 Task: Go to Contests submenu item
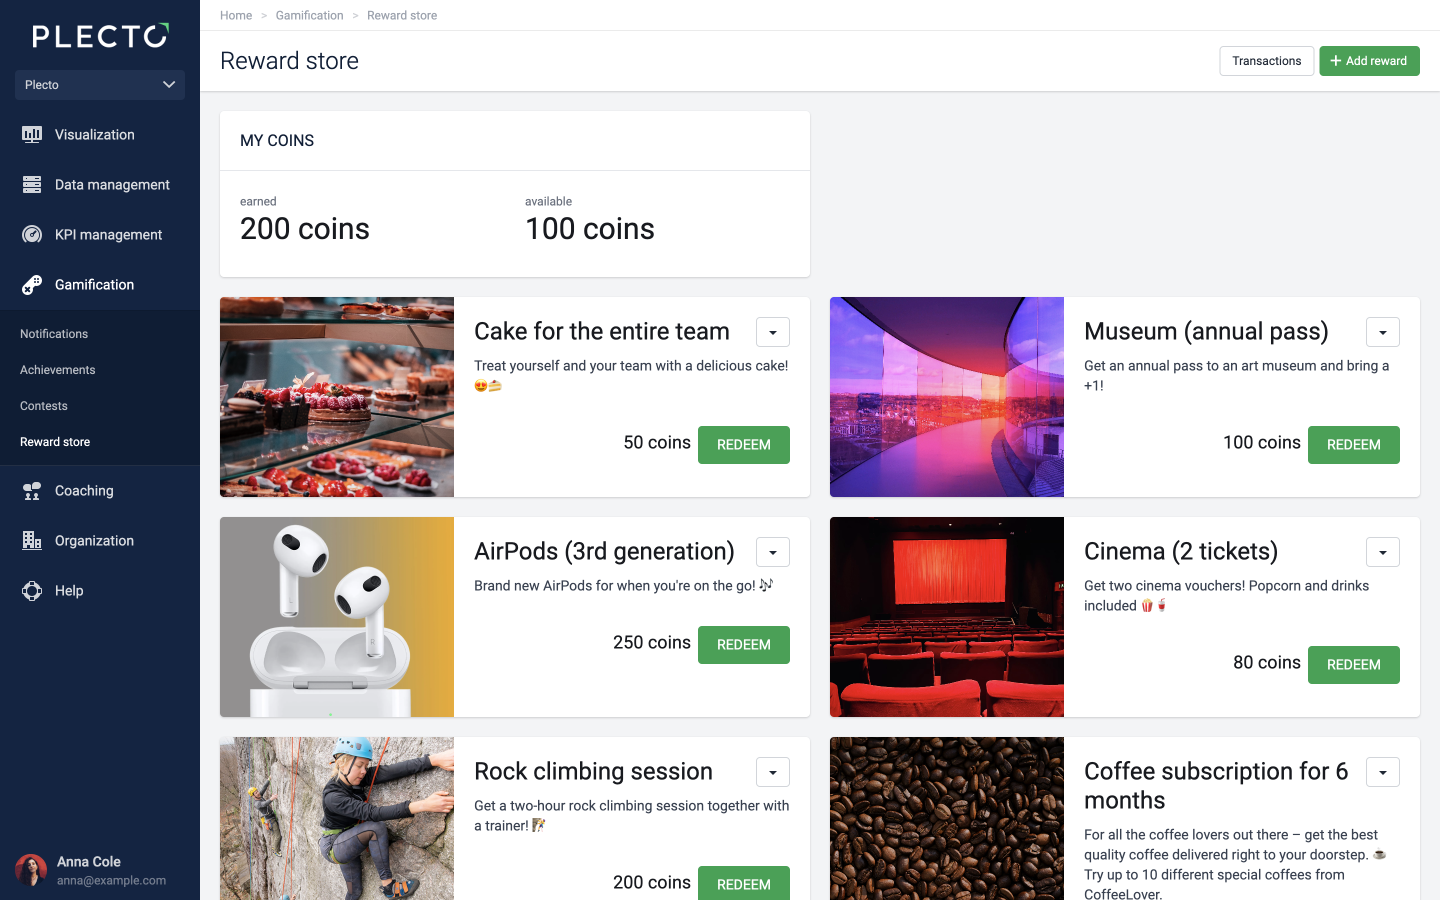(44, 406)
